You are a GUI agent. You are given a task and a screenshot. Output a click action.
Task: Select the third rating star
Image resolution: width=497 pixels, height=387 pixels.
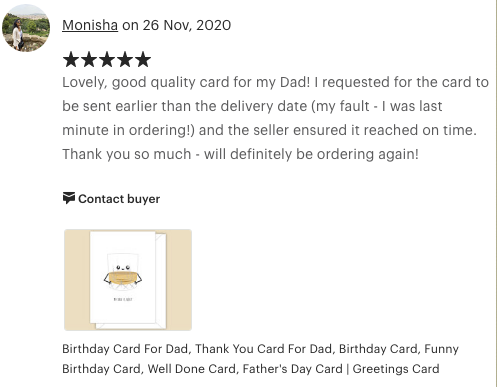(x=107, y=59)
